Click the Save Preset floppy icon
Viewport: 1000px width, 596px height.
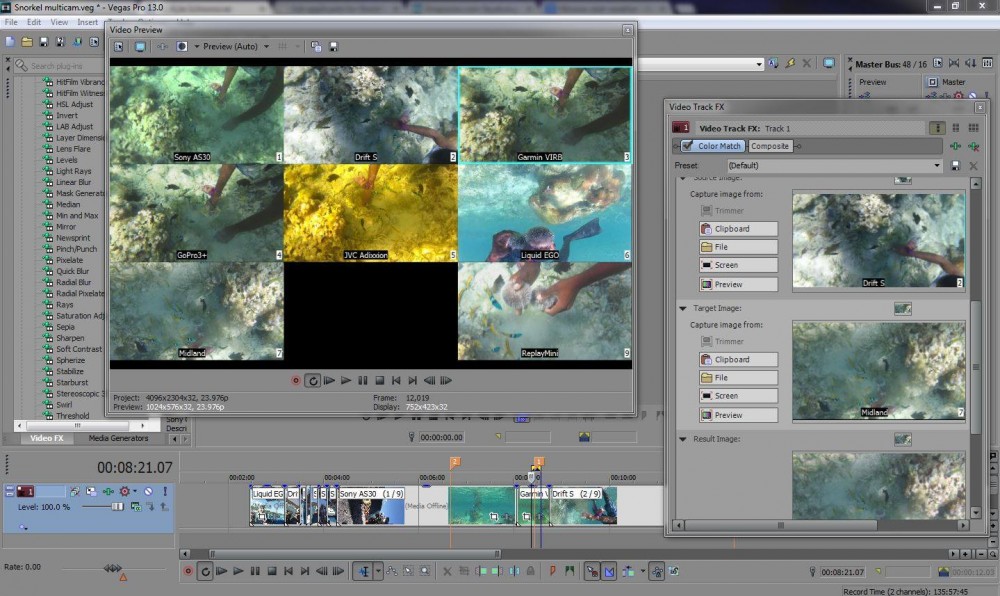coord(956,165)
